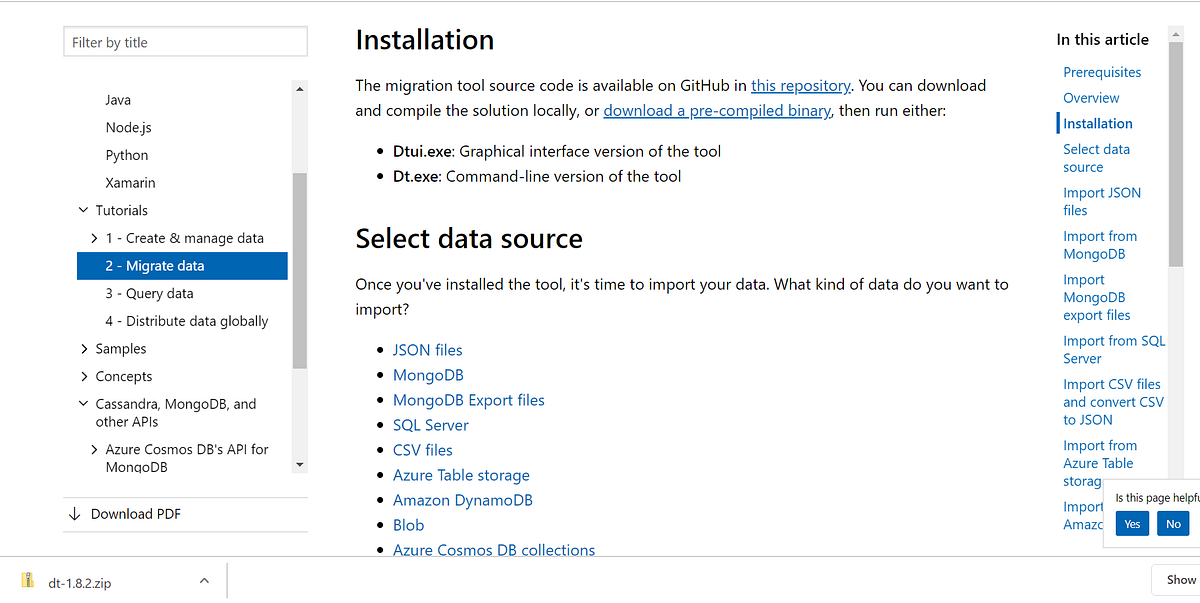Open the CSV files link

click(x=423, y=450)
